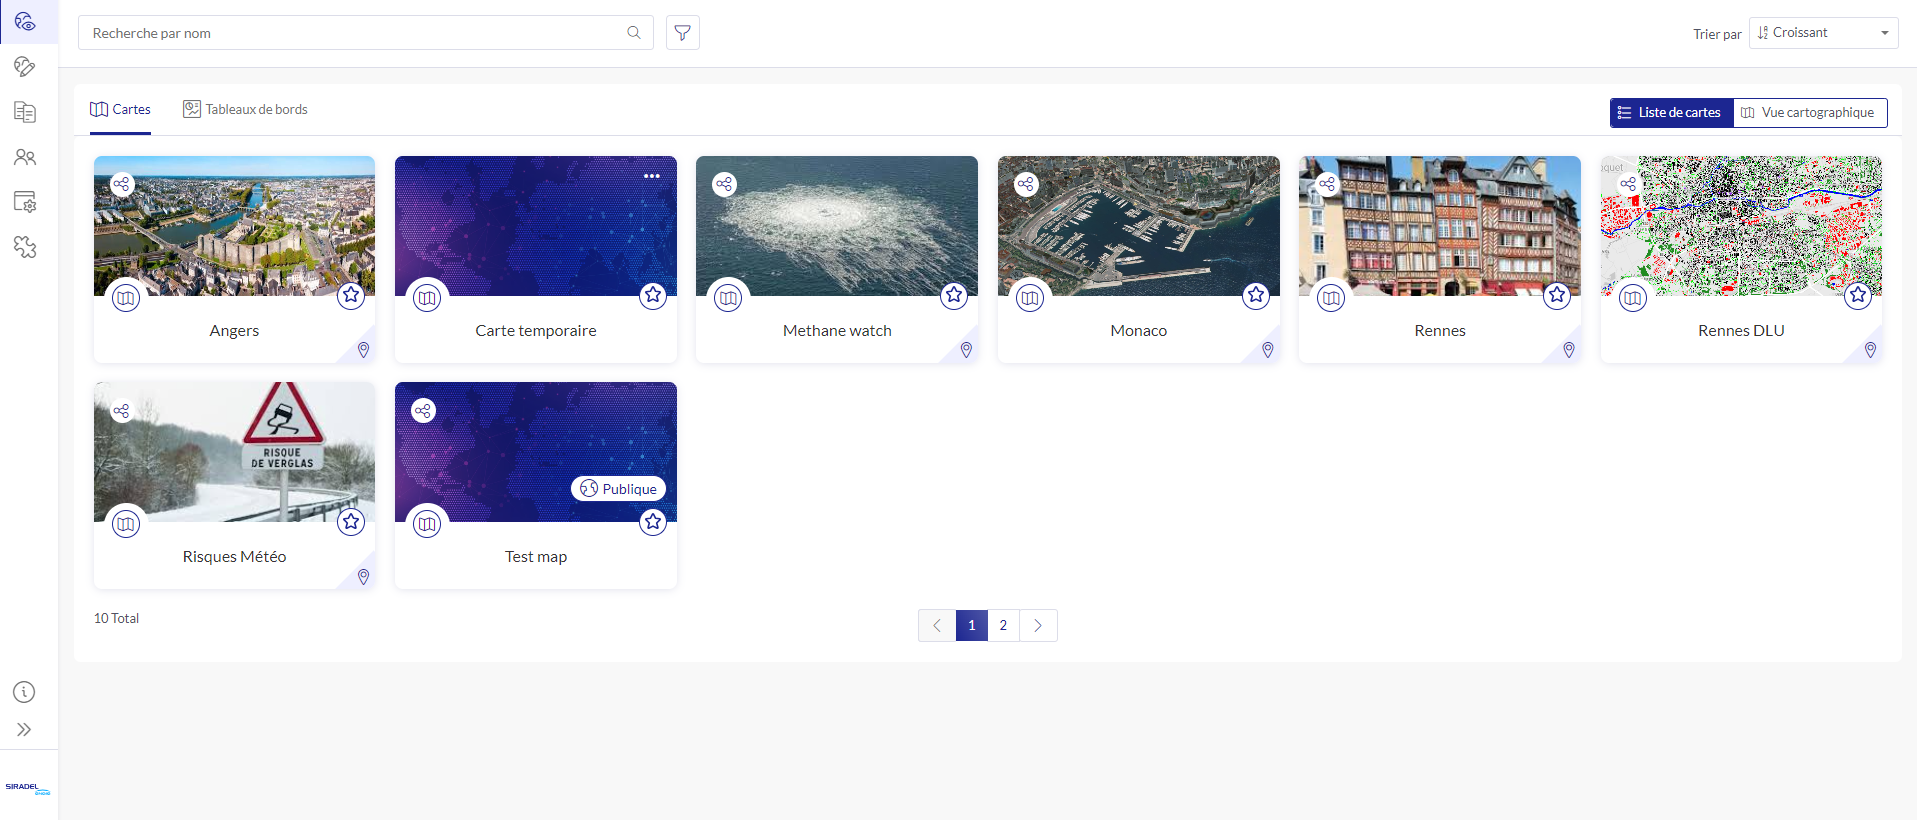Screen dimensions: 1917x820
Task: Click the filter funnel icon
Action: point(683,33)
